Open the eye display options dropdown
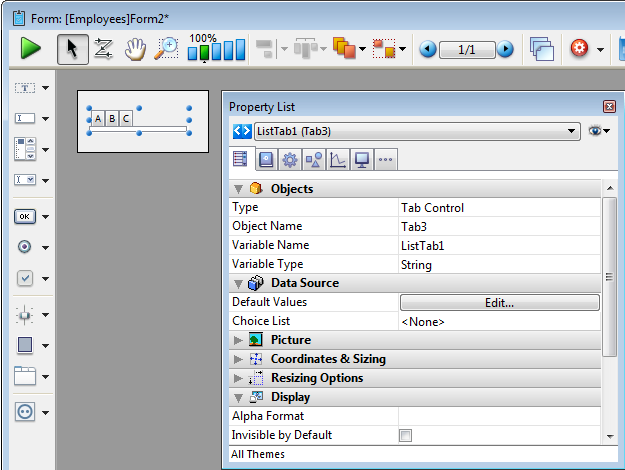The width and height of the screenshot is (625, 470). click(x=599, y=131)
